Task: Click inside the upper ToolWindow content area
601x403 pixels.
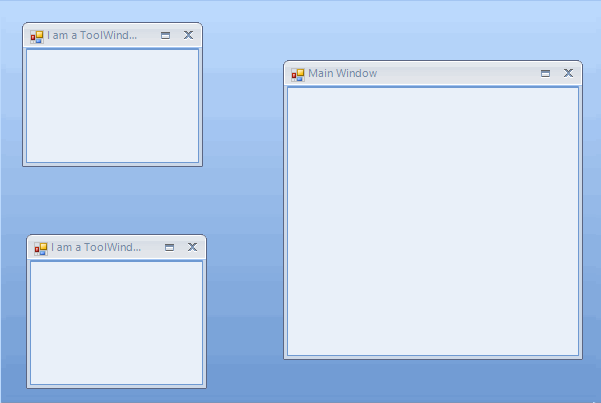Action: [x=112, y=105]
